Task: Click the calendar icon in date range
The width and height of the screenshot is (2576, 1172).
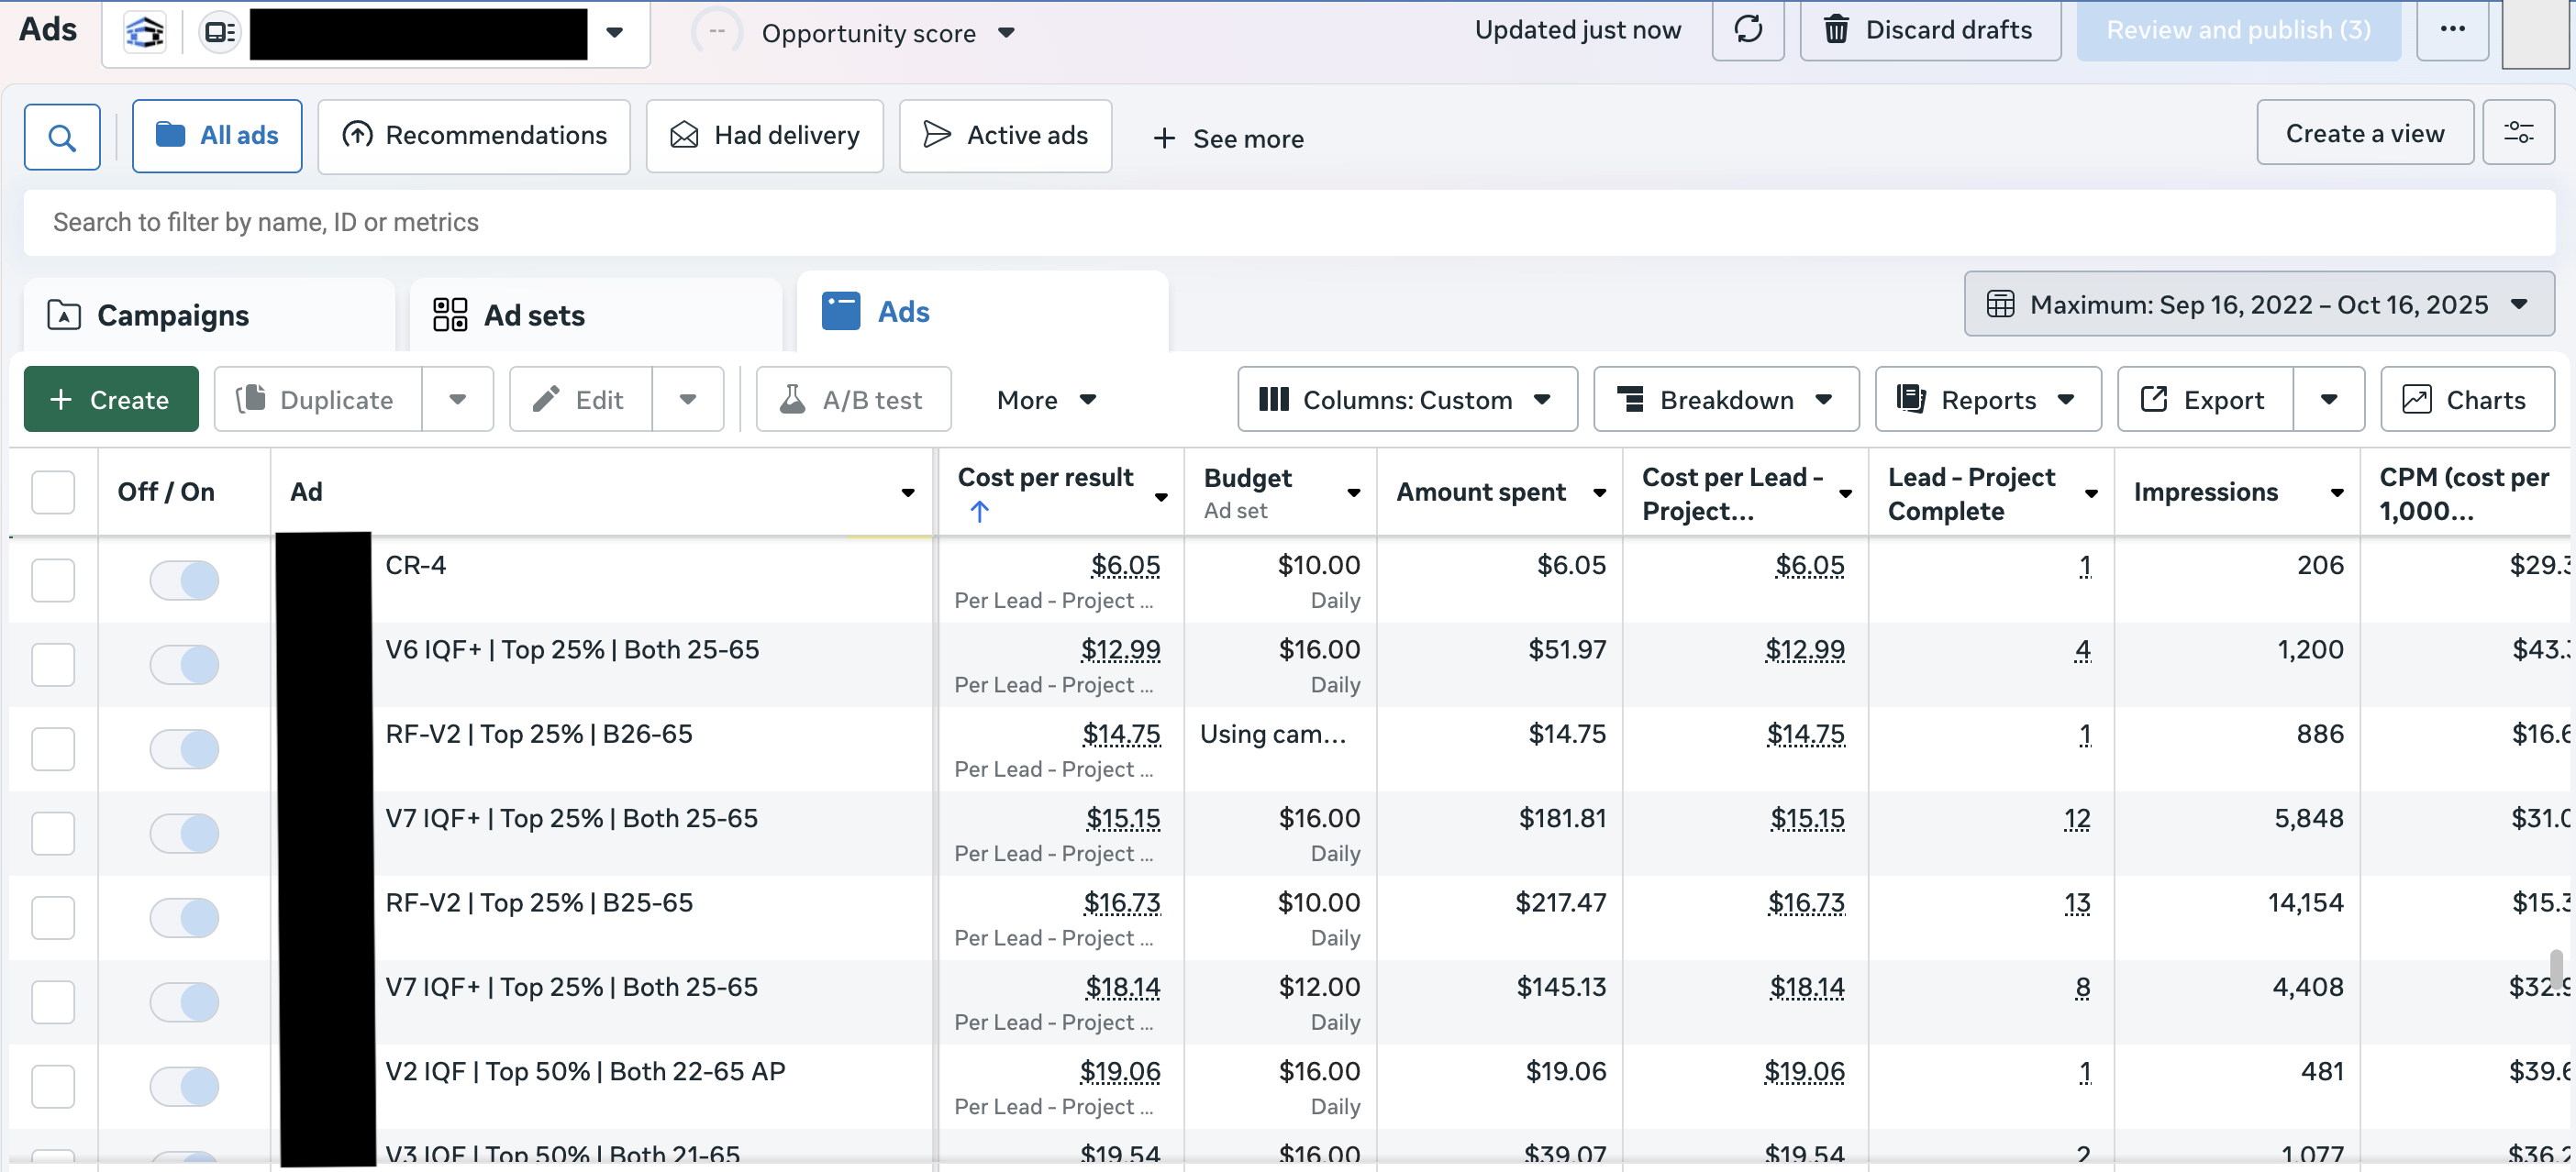Action: (x=2001, y=304)
